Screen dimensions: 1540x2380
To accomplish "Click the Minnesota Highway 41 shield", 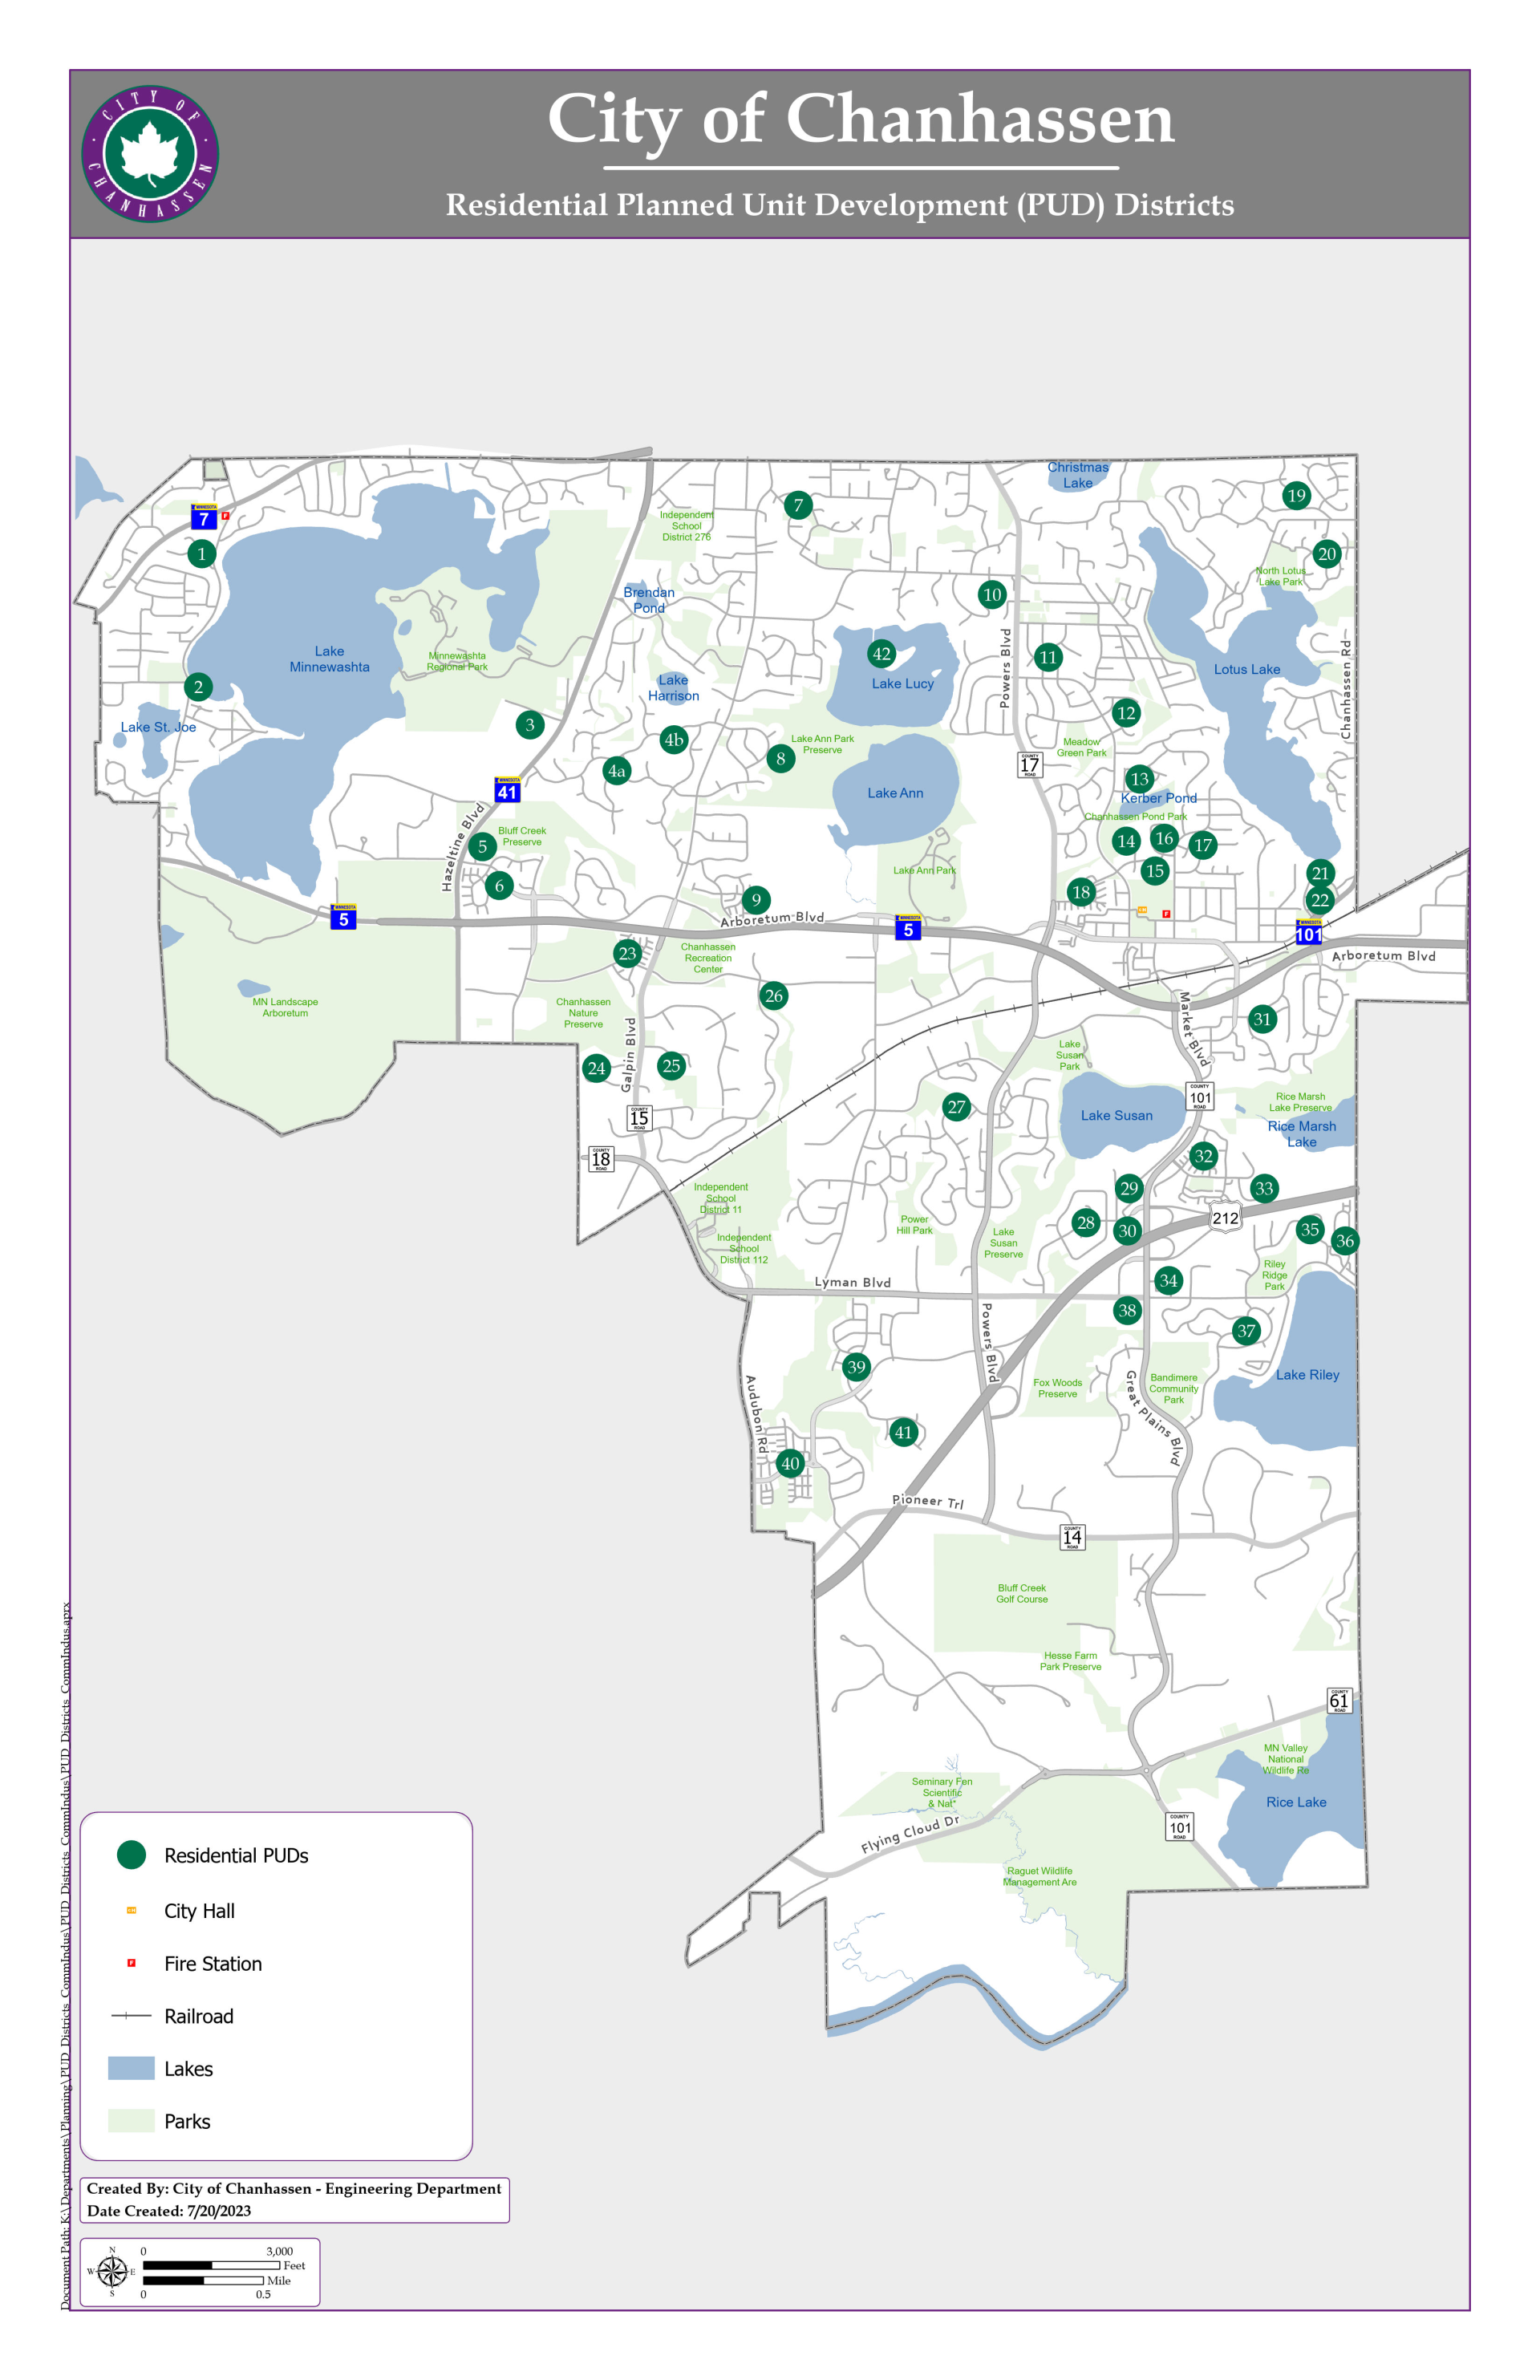I will (x=508, y=789).
